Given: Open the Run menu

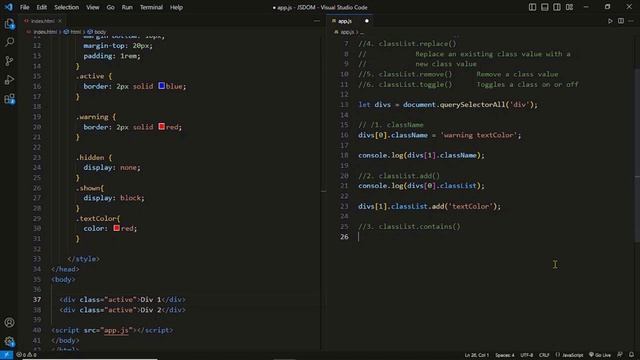Looking at the screenshot, I should (x=127, y=7).
